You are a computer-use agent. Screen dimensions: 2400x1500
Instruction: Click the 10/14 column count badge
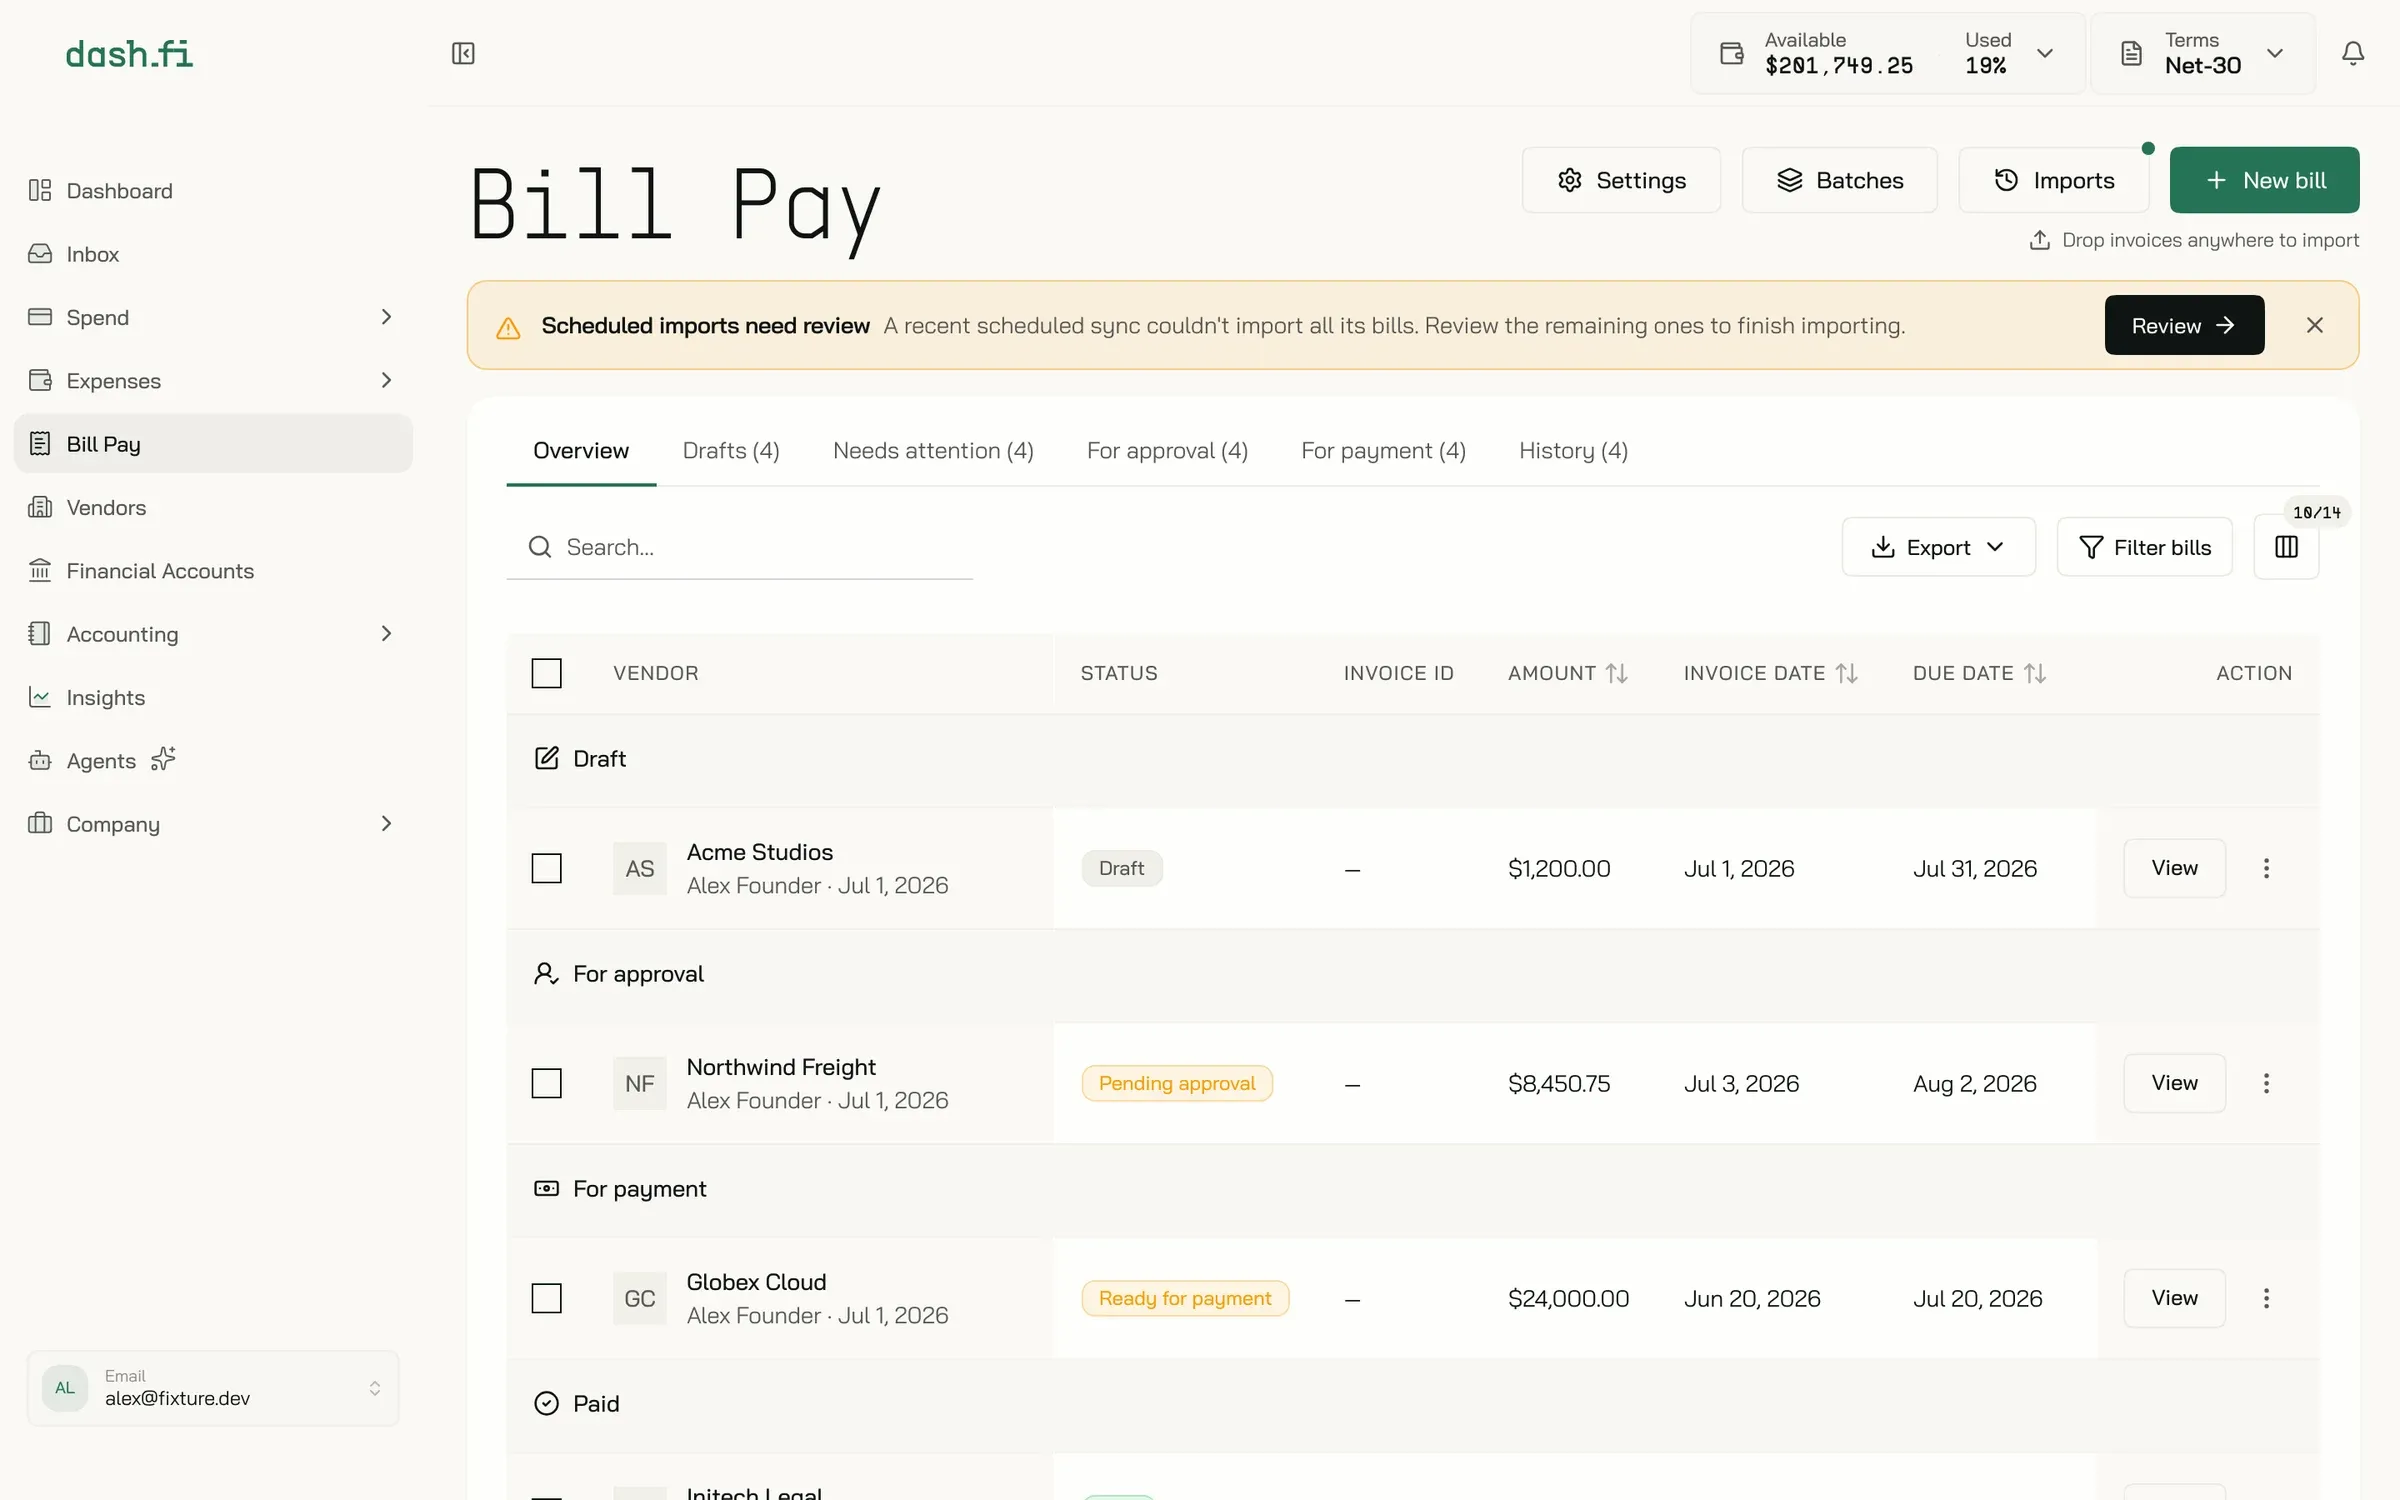pos(2316,512)
